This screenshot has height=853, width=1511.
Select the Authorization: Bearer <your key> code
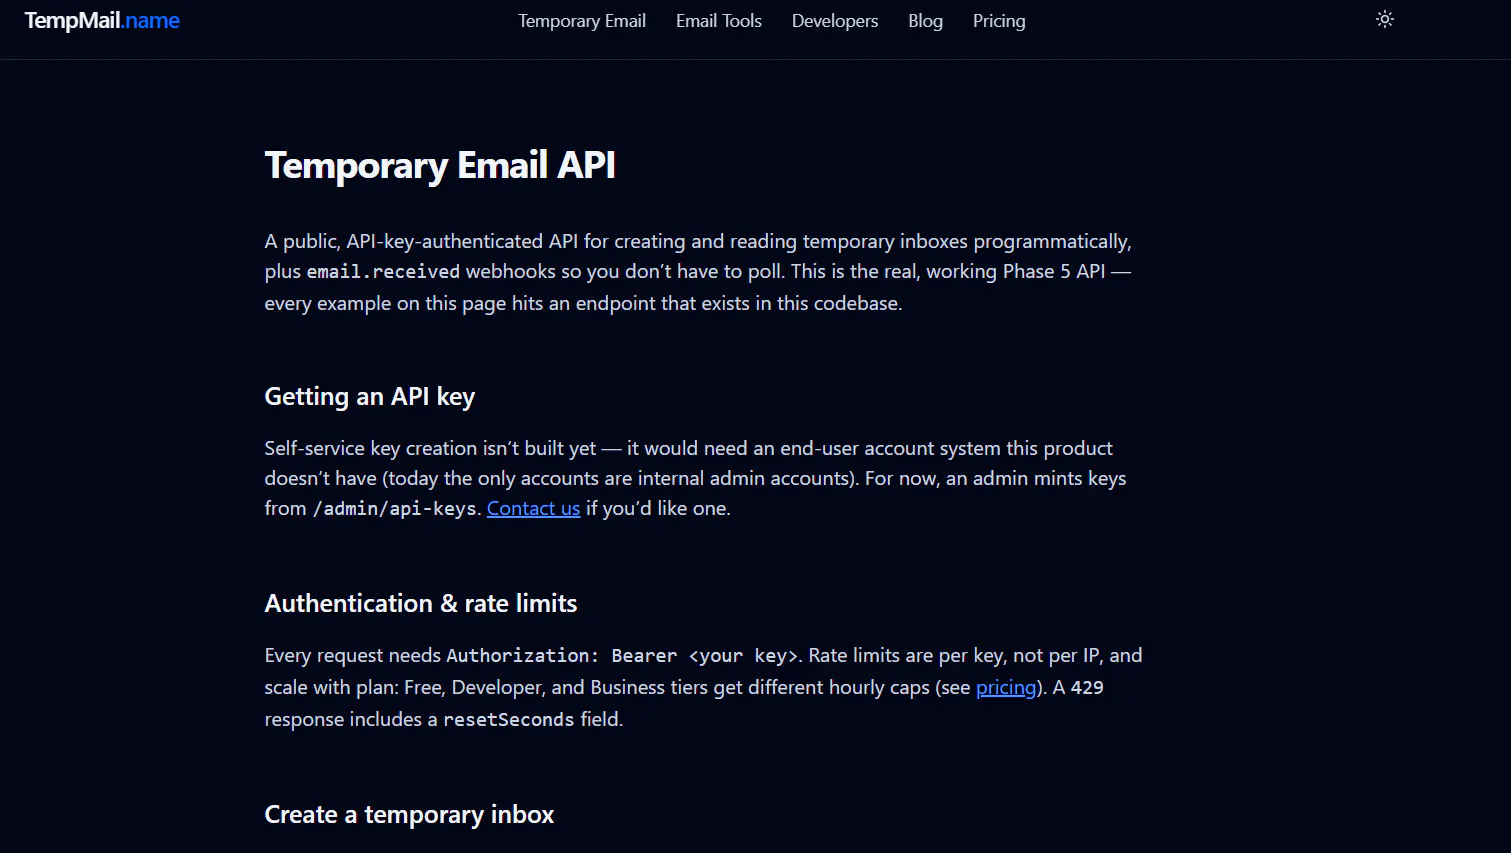[x=622, y=655]
